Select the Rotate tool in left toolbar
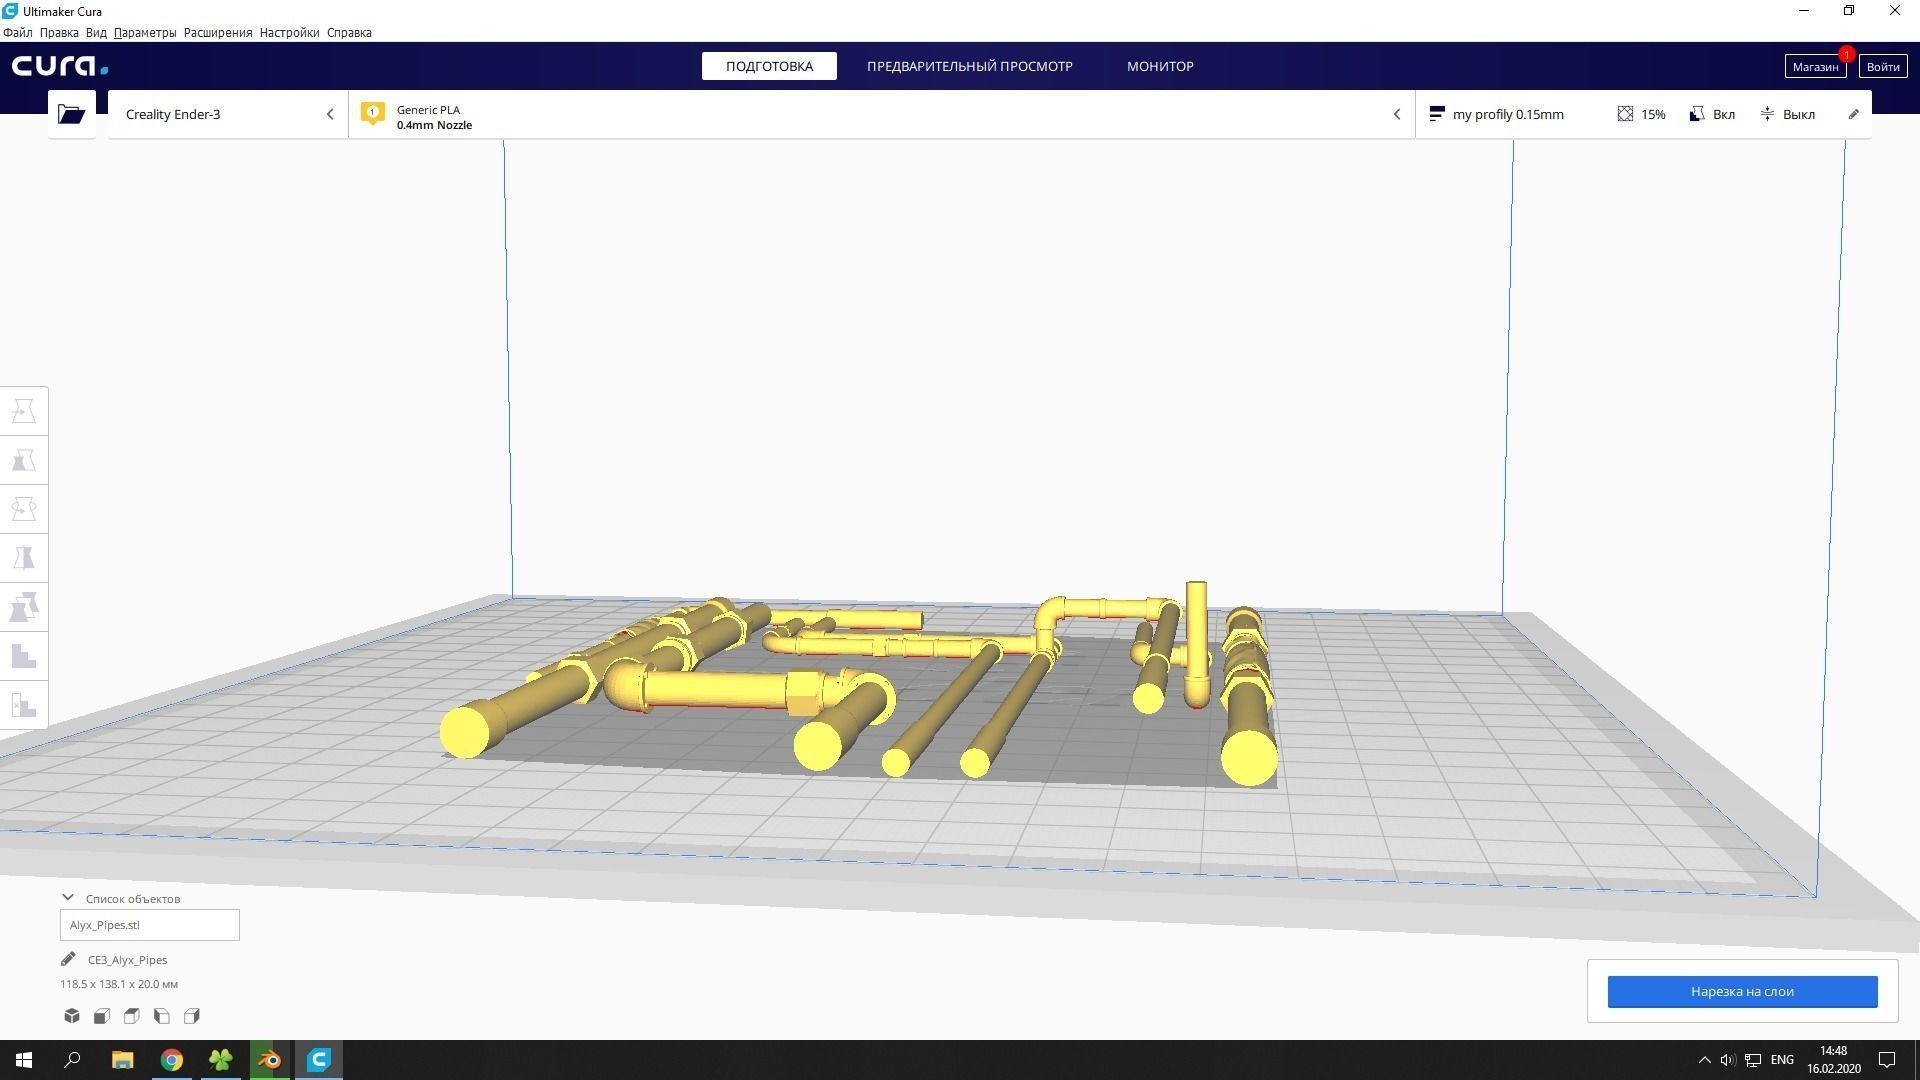The width and height of the screenshot is (1920, 1080). coord(24,509)
